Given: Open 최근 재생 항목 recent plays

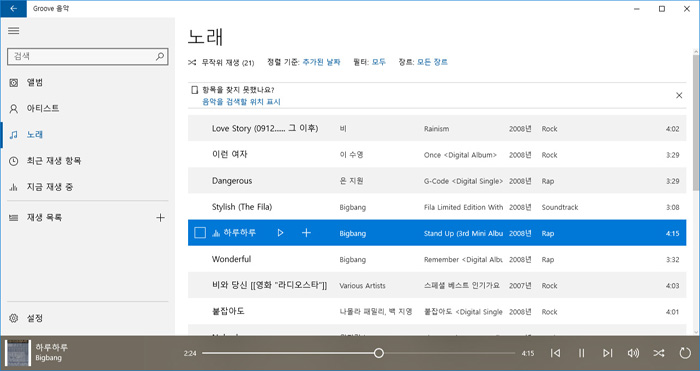Looking at the screenshot, I should click(x=87, y=161).
